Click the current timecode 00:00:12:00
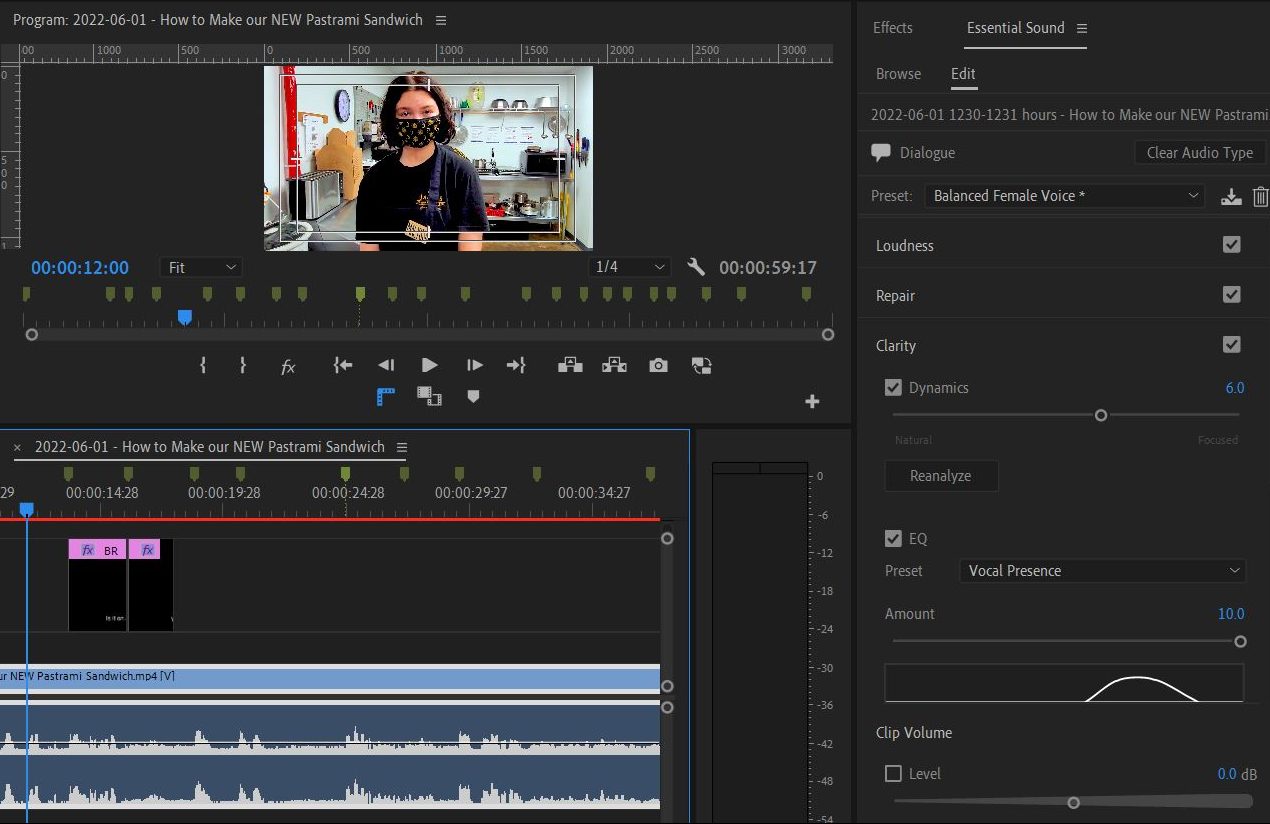 click(80, 268)
